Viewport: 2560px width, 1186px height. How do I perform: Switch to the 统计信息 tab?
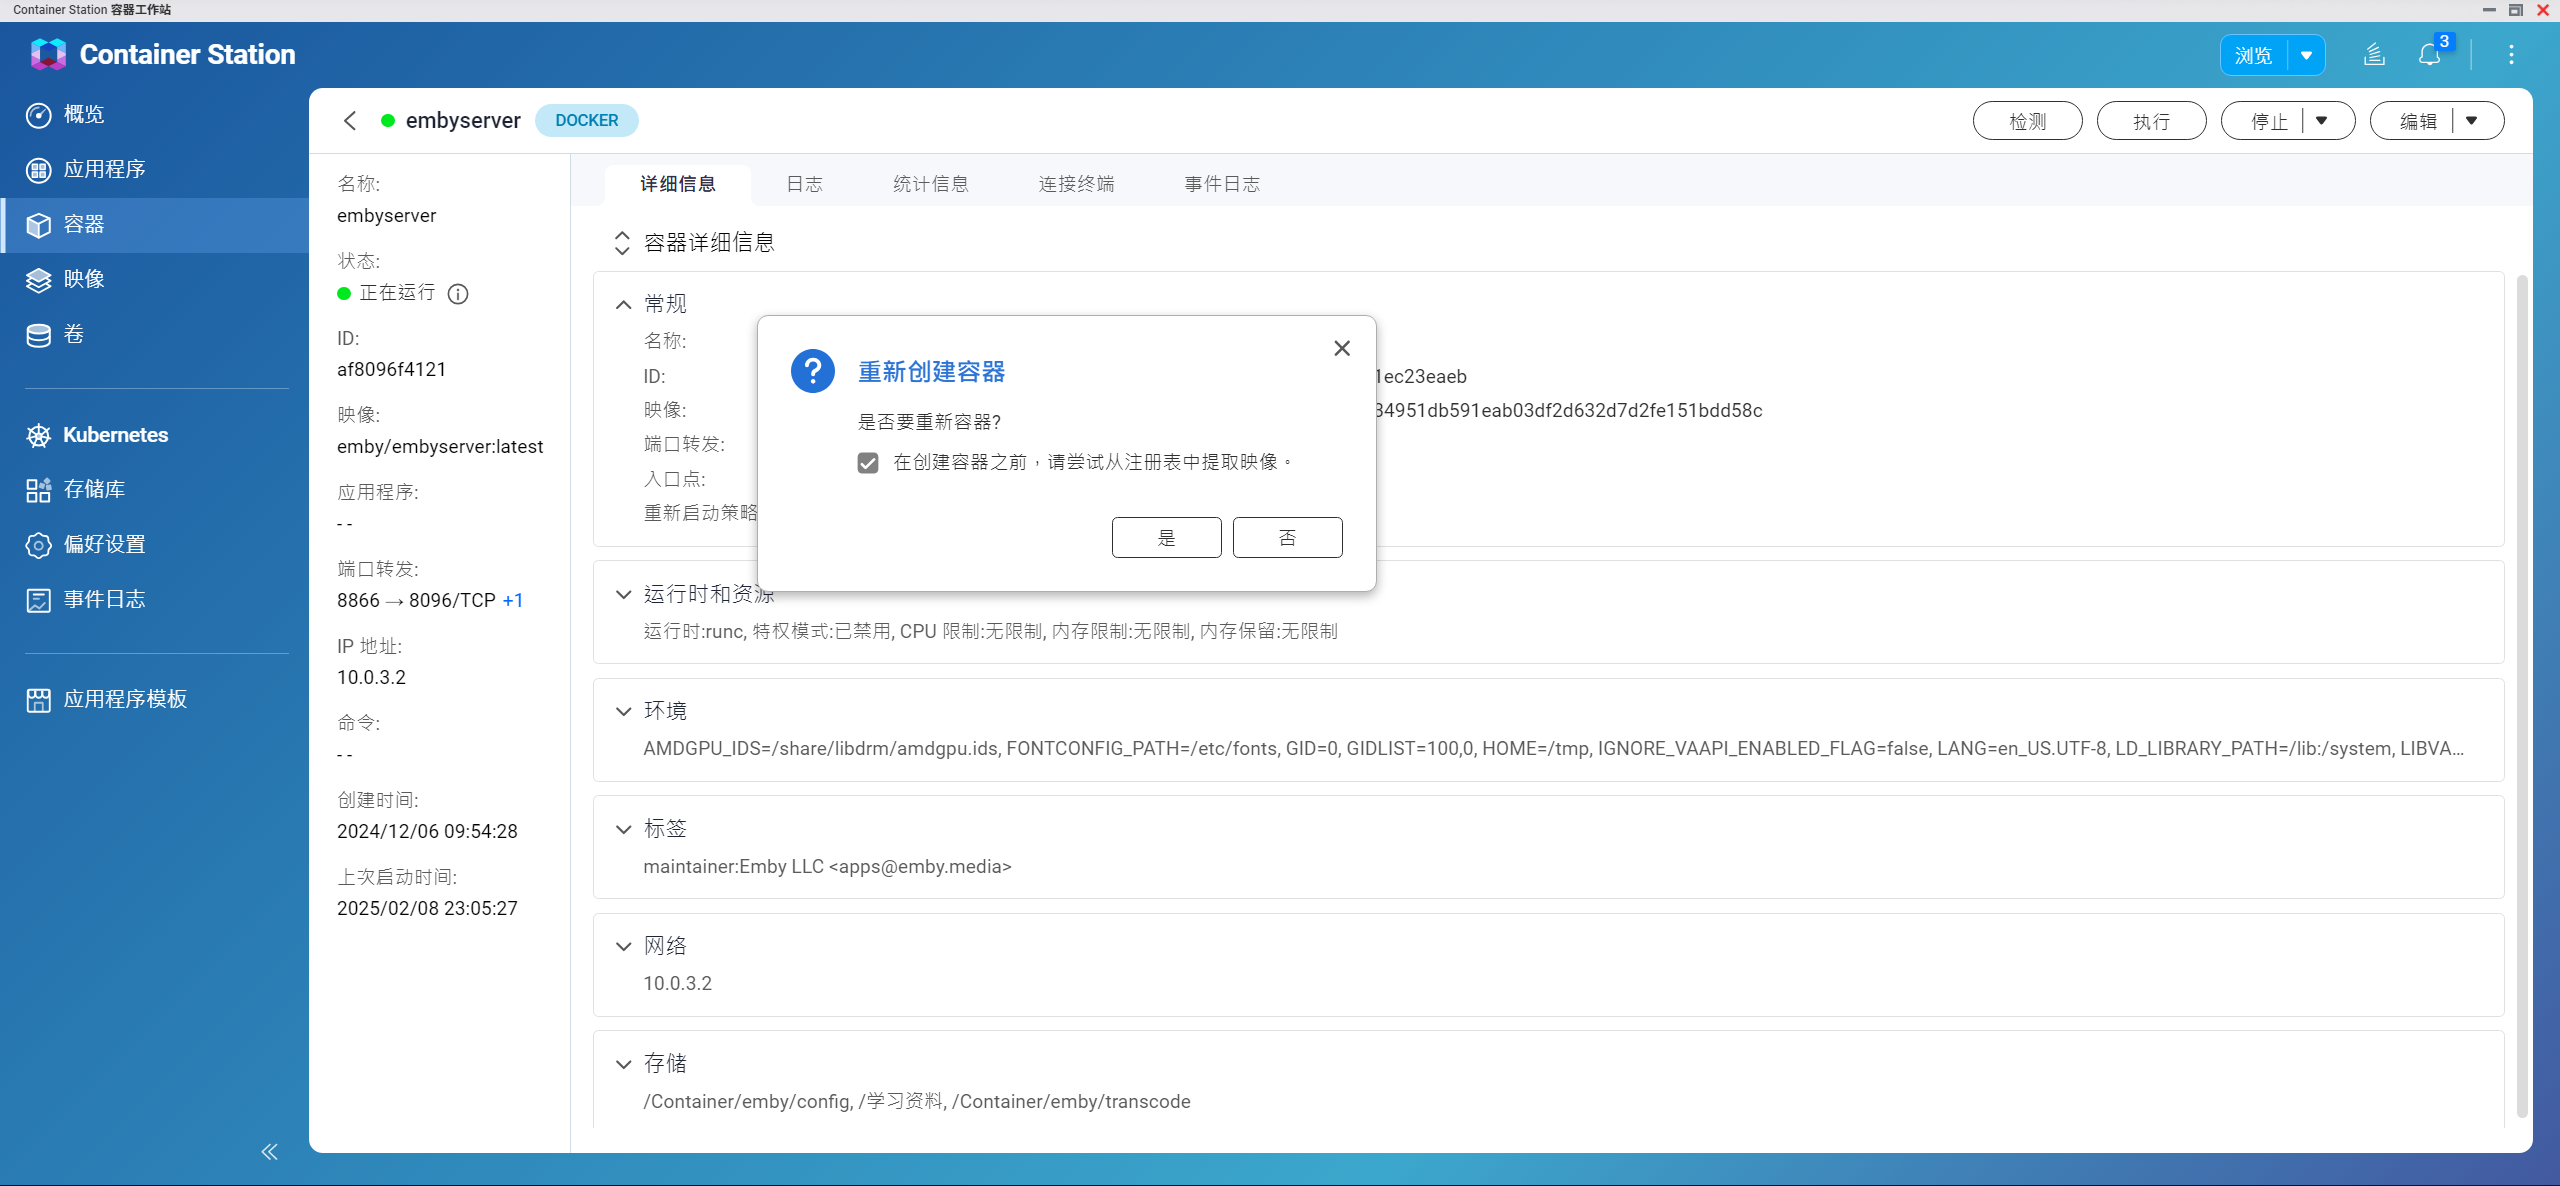tap(930, 184)
